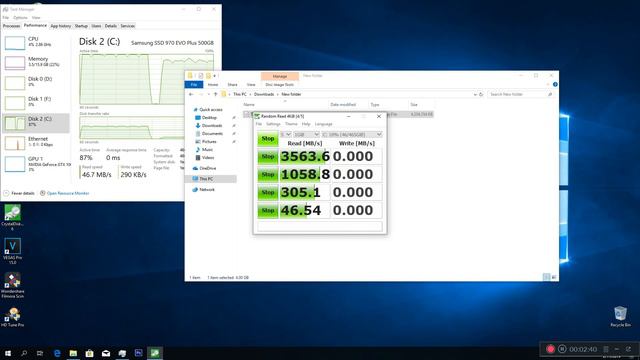640x360 pixels.
Task: Open CrystalDiskMark Help menu
Action: [x=306, y=124]
